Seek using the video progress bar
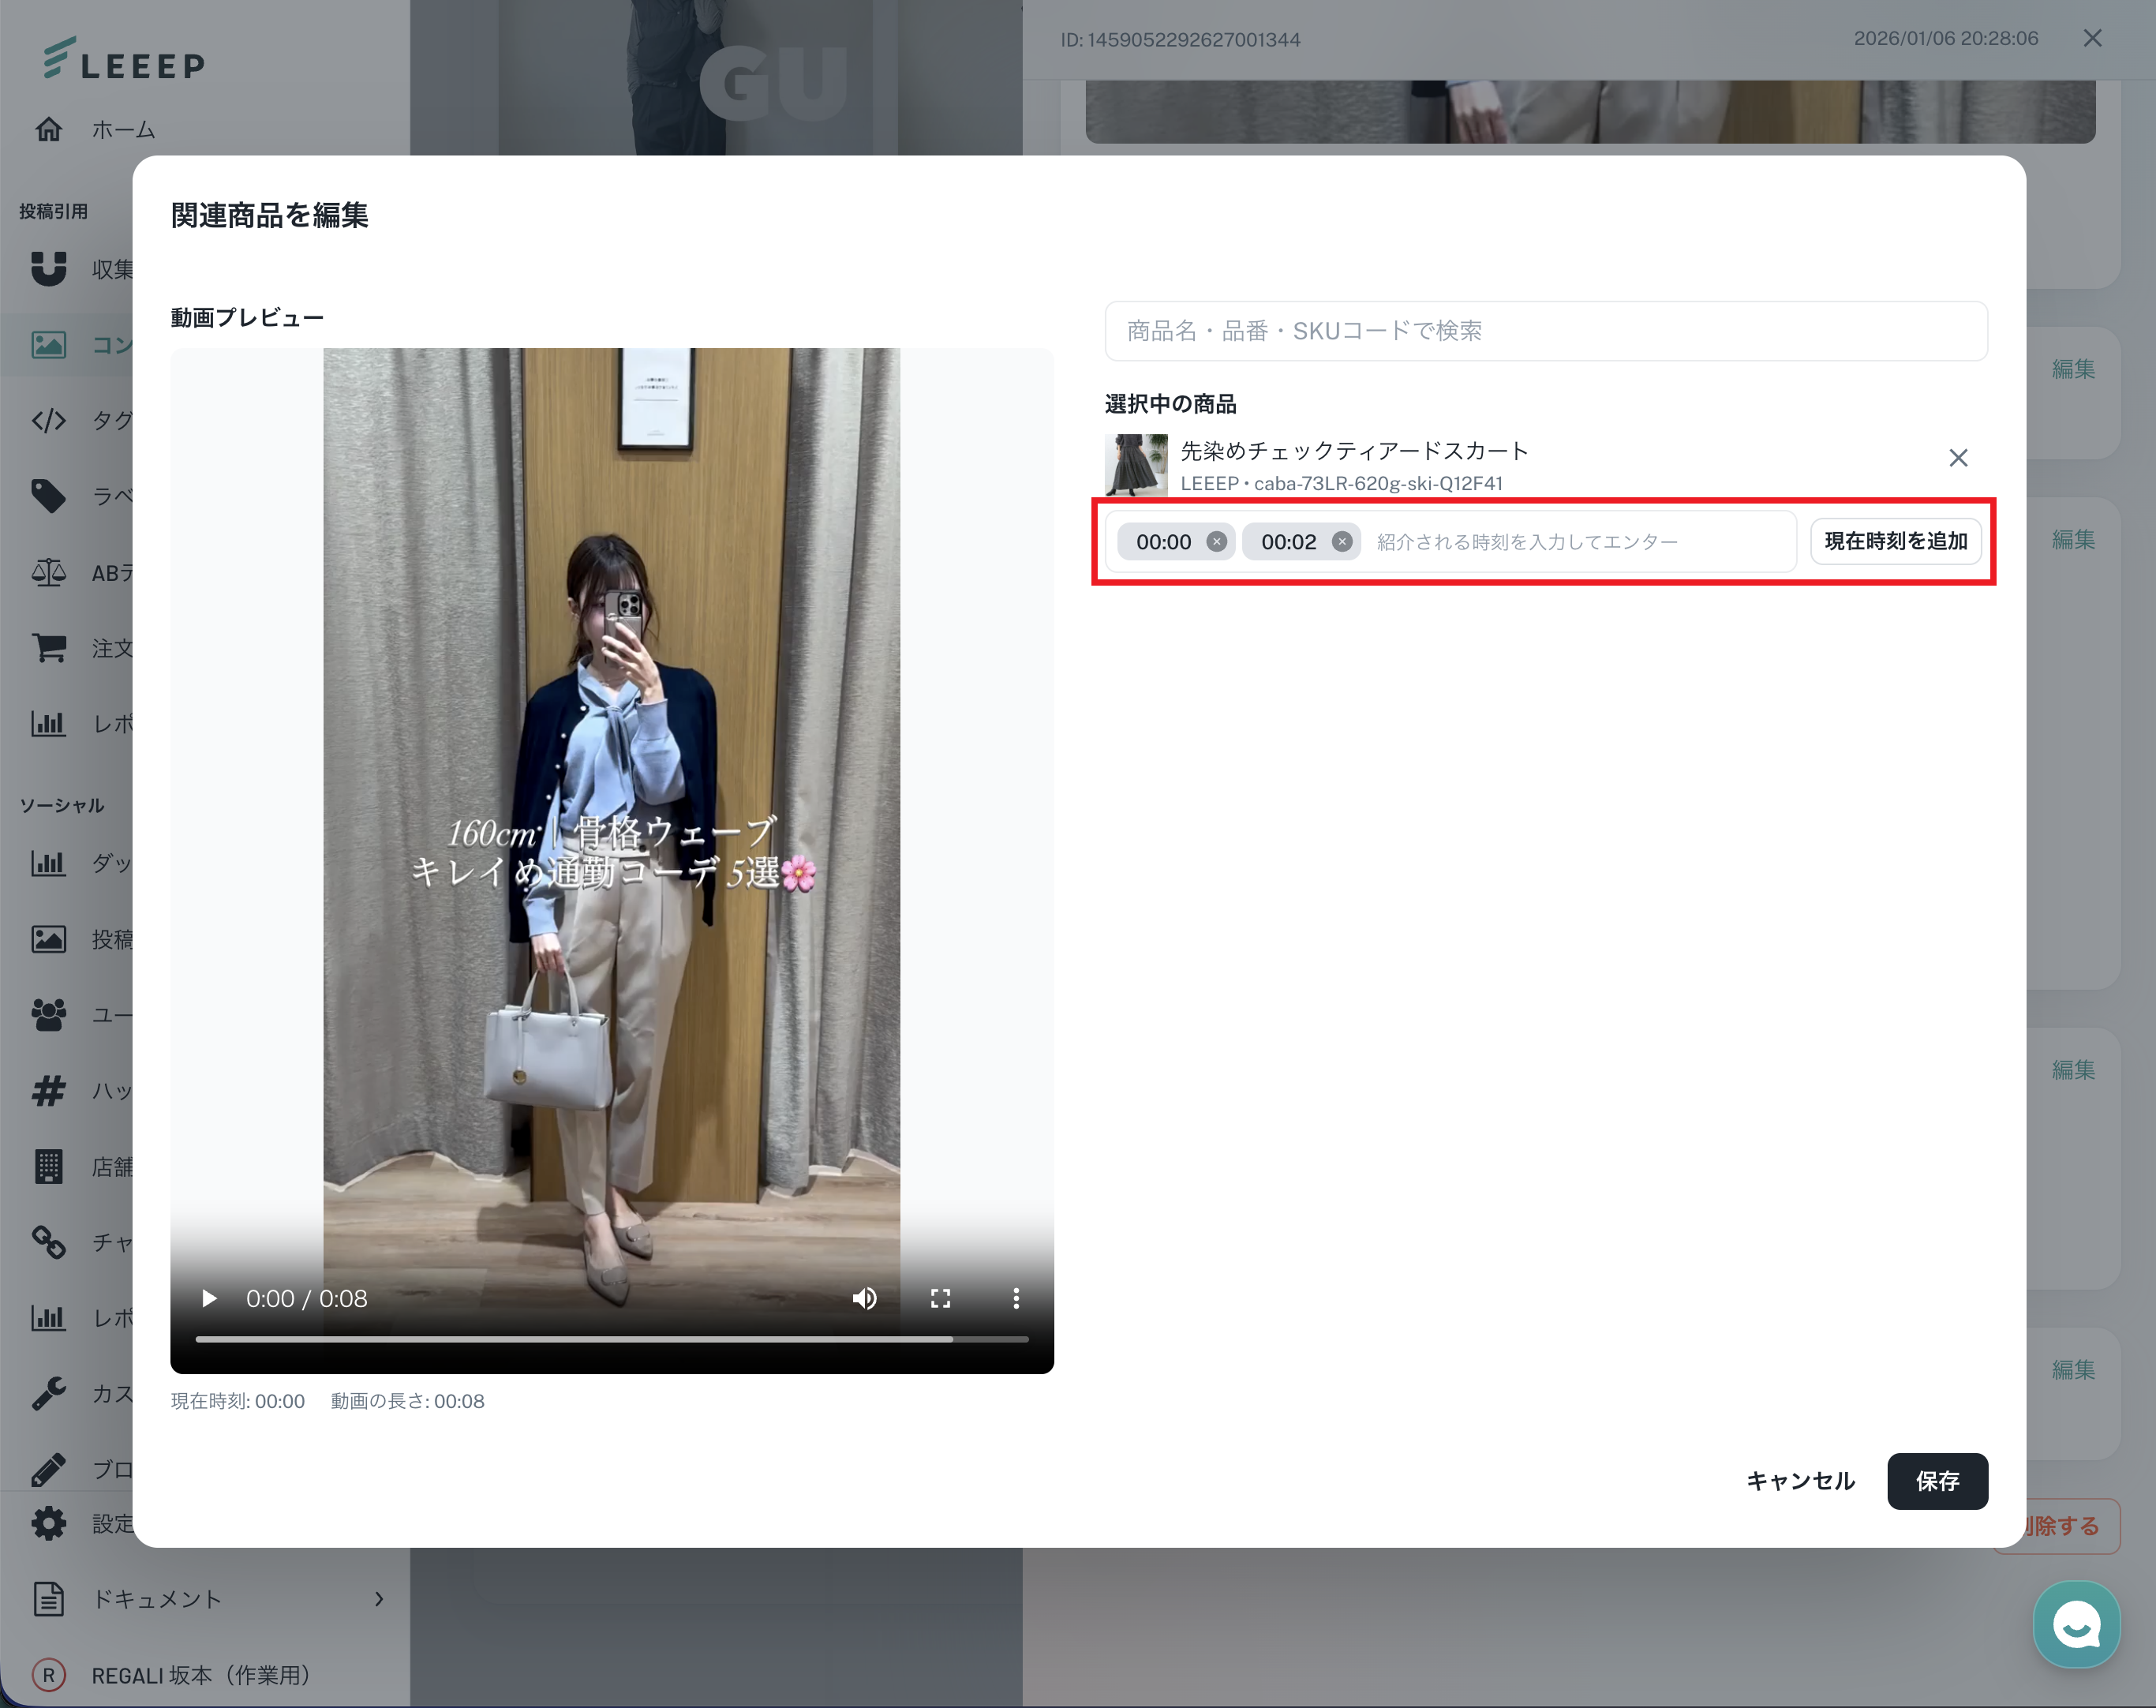The height and width of the screenshot is (1708, 2156). [x=611, y=1339]
